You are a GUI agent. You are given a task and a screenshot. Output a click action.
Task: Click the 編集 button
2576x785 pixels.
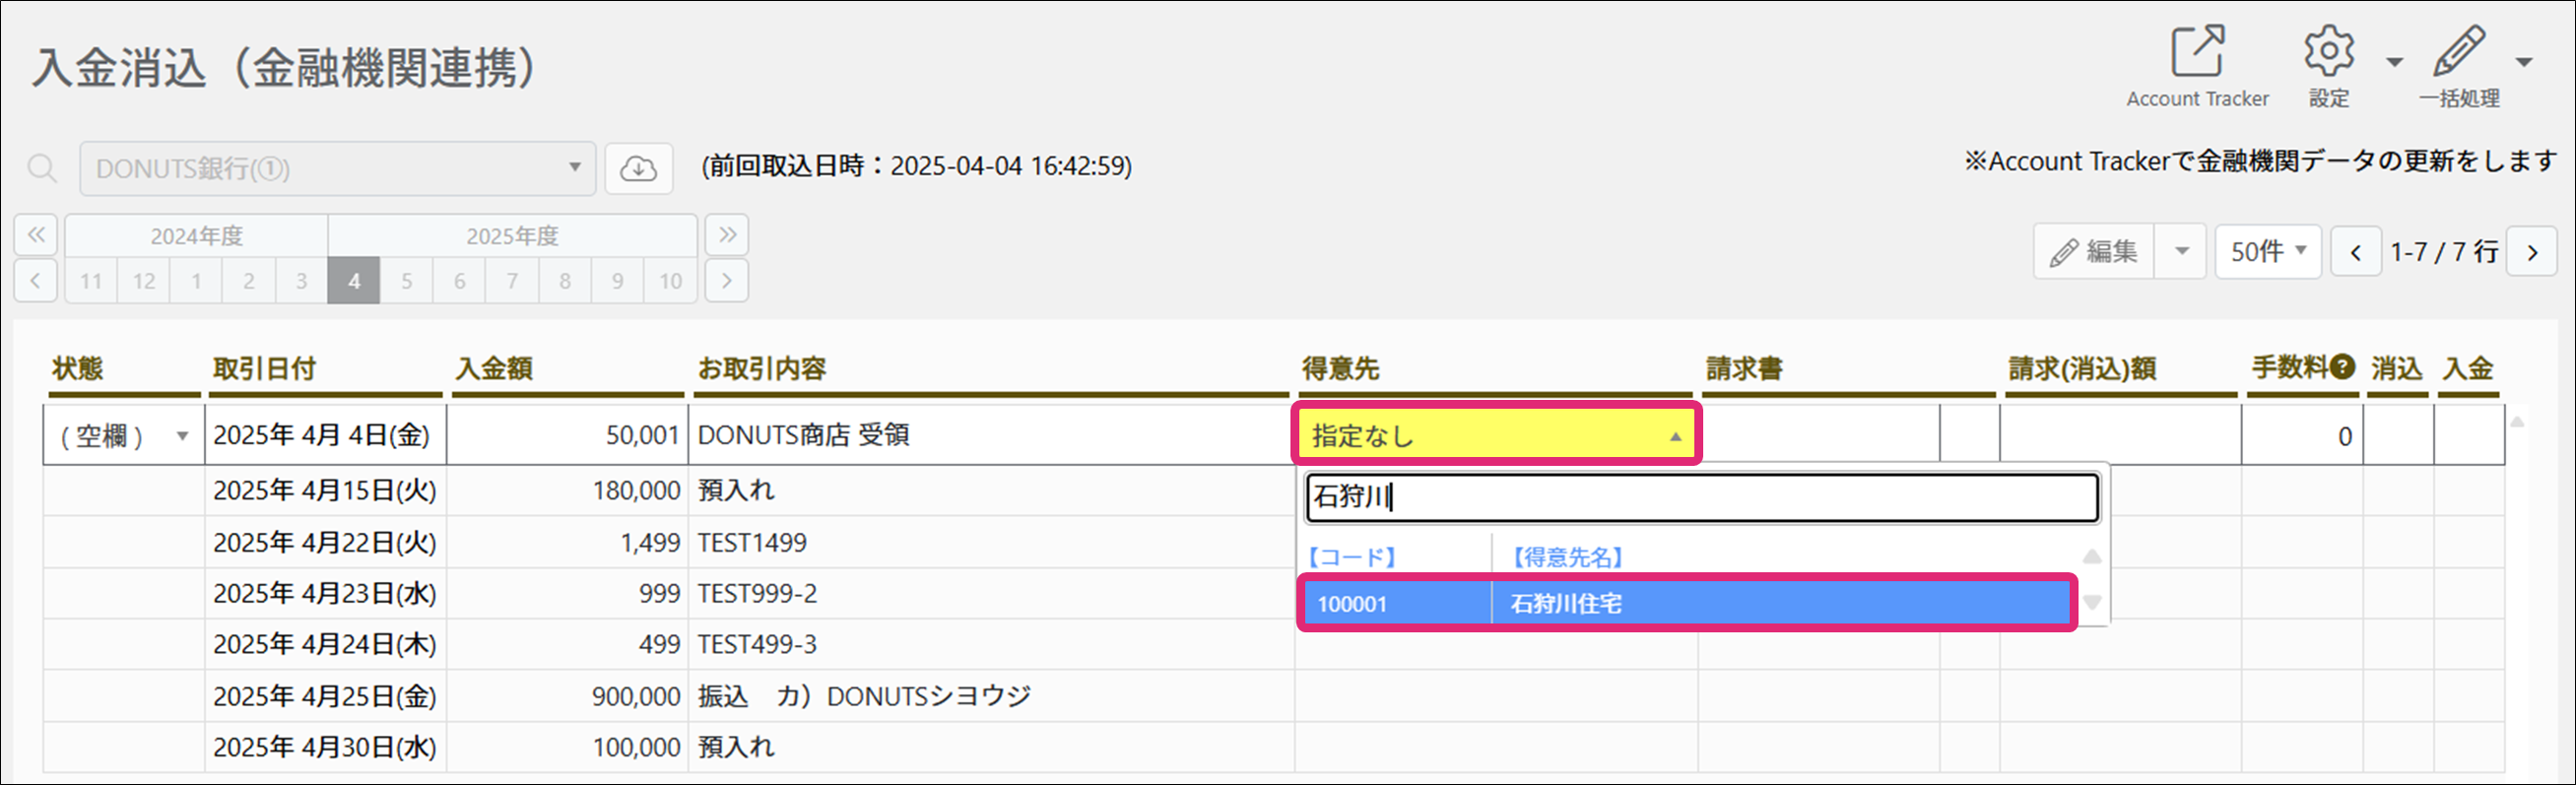[x=2094, y=252]
